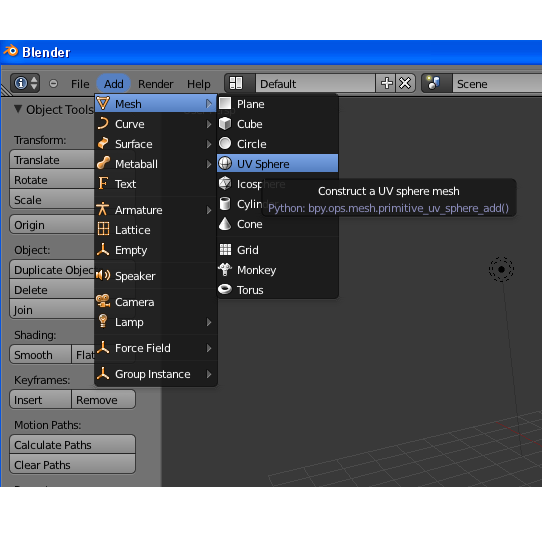542x548 pixels.
Task: Expand the Surface submenu
Action: 156,144
